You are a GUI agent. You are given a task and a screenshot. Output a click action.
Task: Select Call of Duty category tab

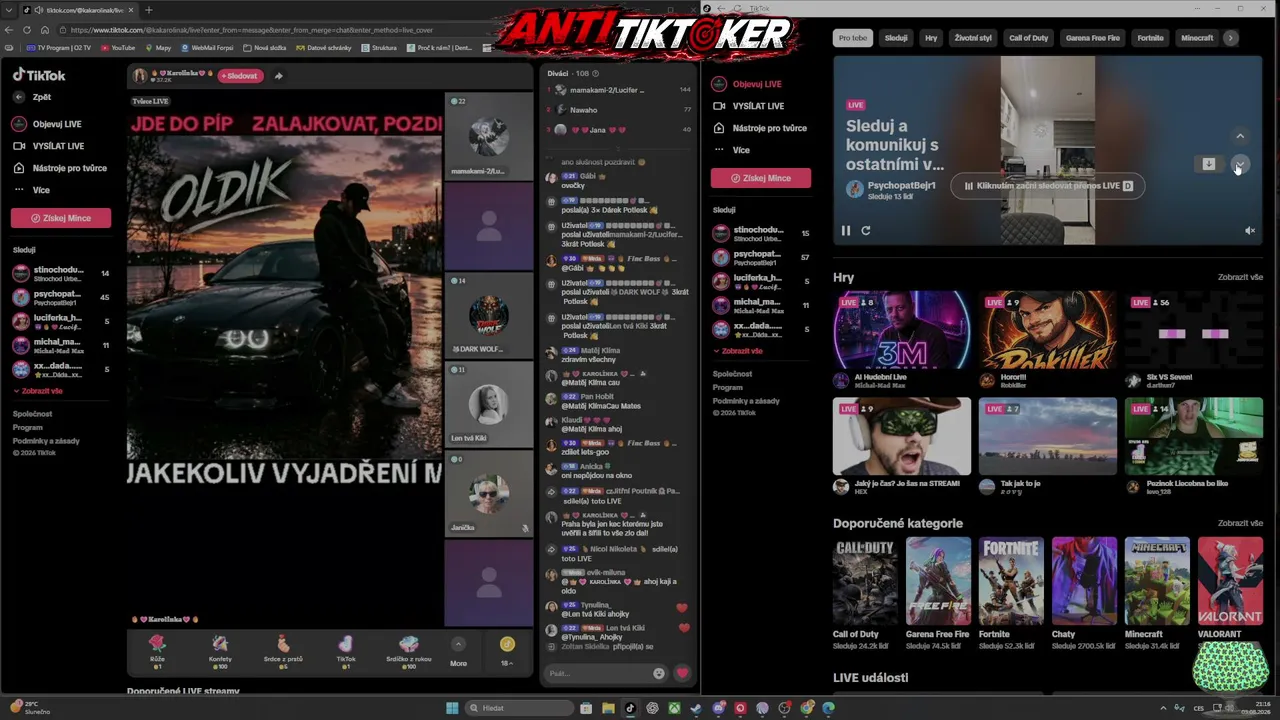pos(1029,38)
